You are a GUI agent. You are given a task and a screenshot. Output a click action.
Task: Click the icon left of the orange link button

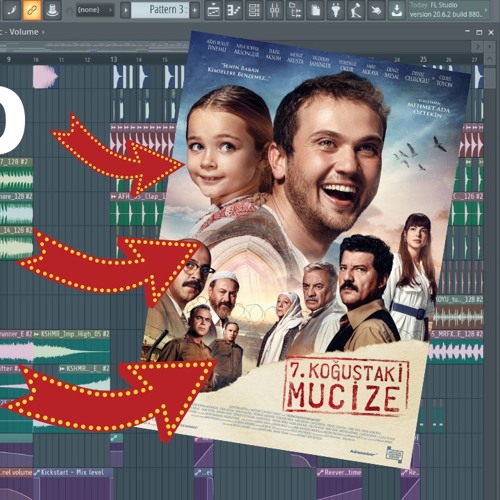(12, 10)
